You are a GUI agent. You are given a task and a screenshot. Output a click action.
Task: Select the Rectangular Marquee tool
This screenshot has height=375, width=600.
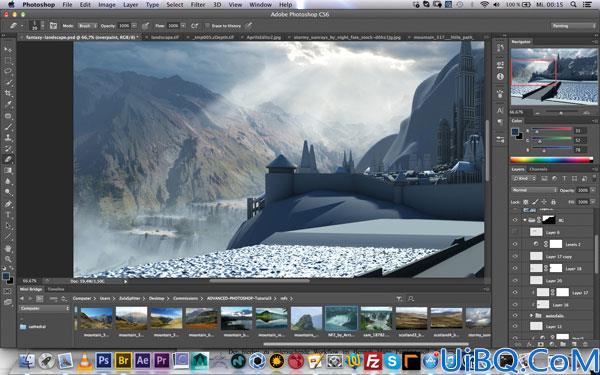point(8,60)
